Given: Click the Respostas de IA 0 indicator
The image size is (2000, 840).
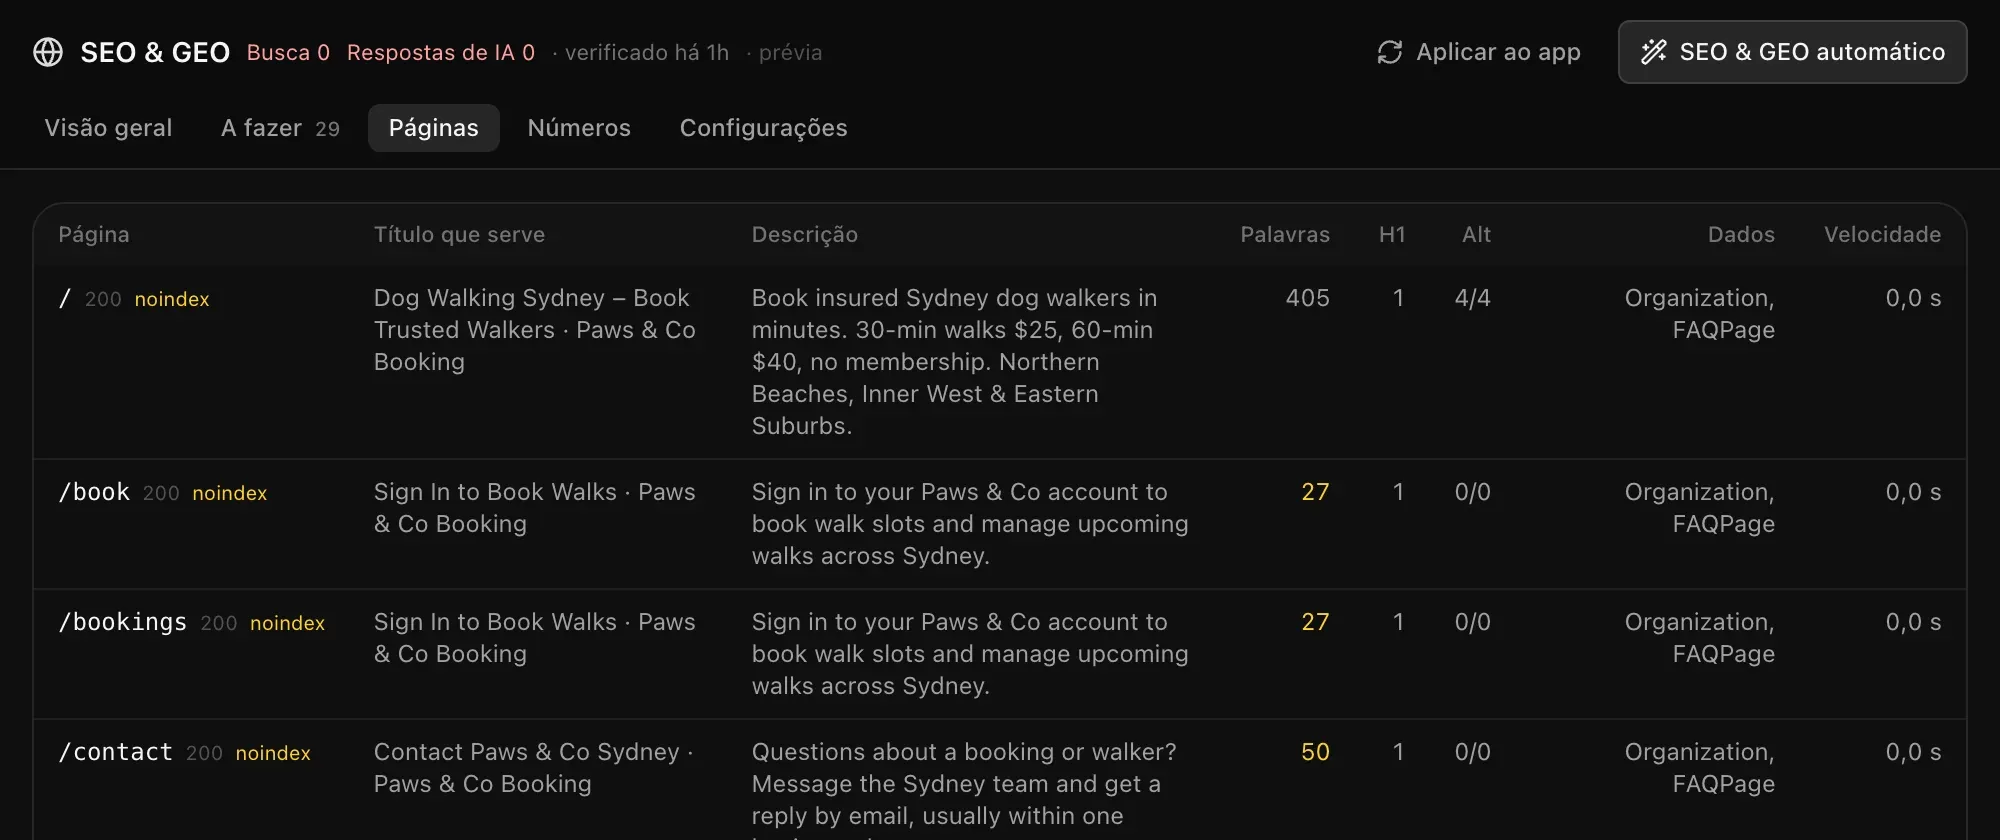Looking at the screenshot, I should click(x=441, y=52).
